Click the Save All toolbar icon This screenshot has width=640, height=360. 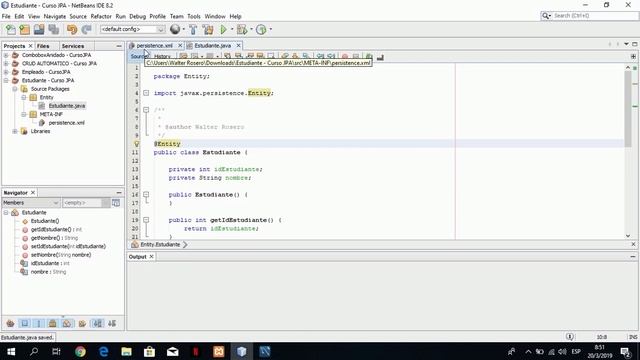tap(53, 29)
